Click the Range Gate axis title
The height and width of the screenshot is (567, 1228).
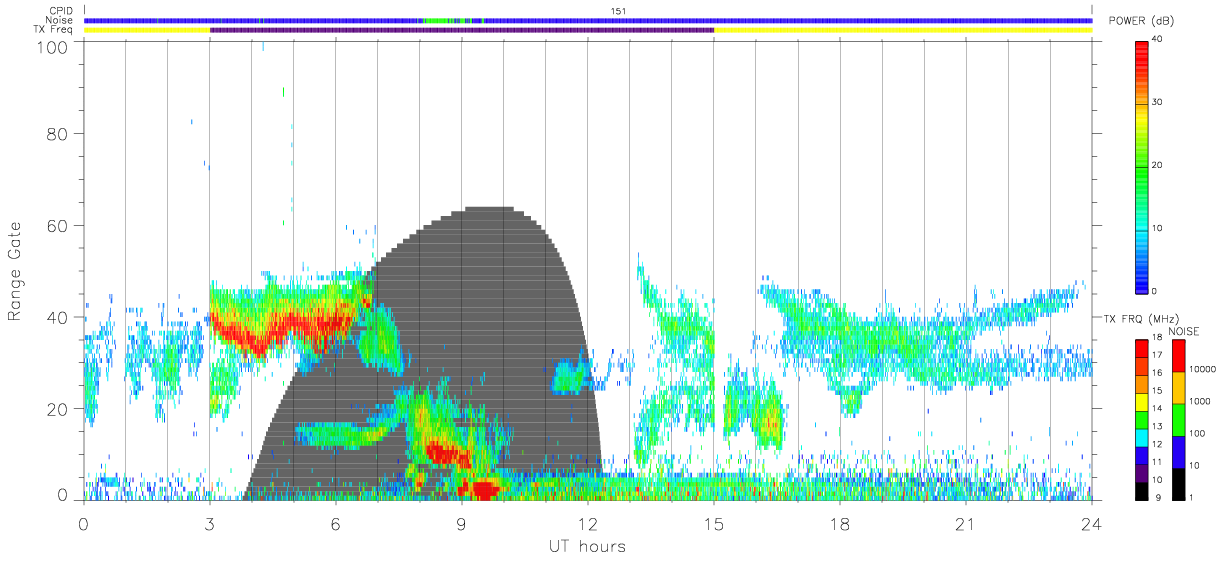coord(15,272)
